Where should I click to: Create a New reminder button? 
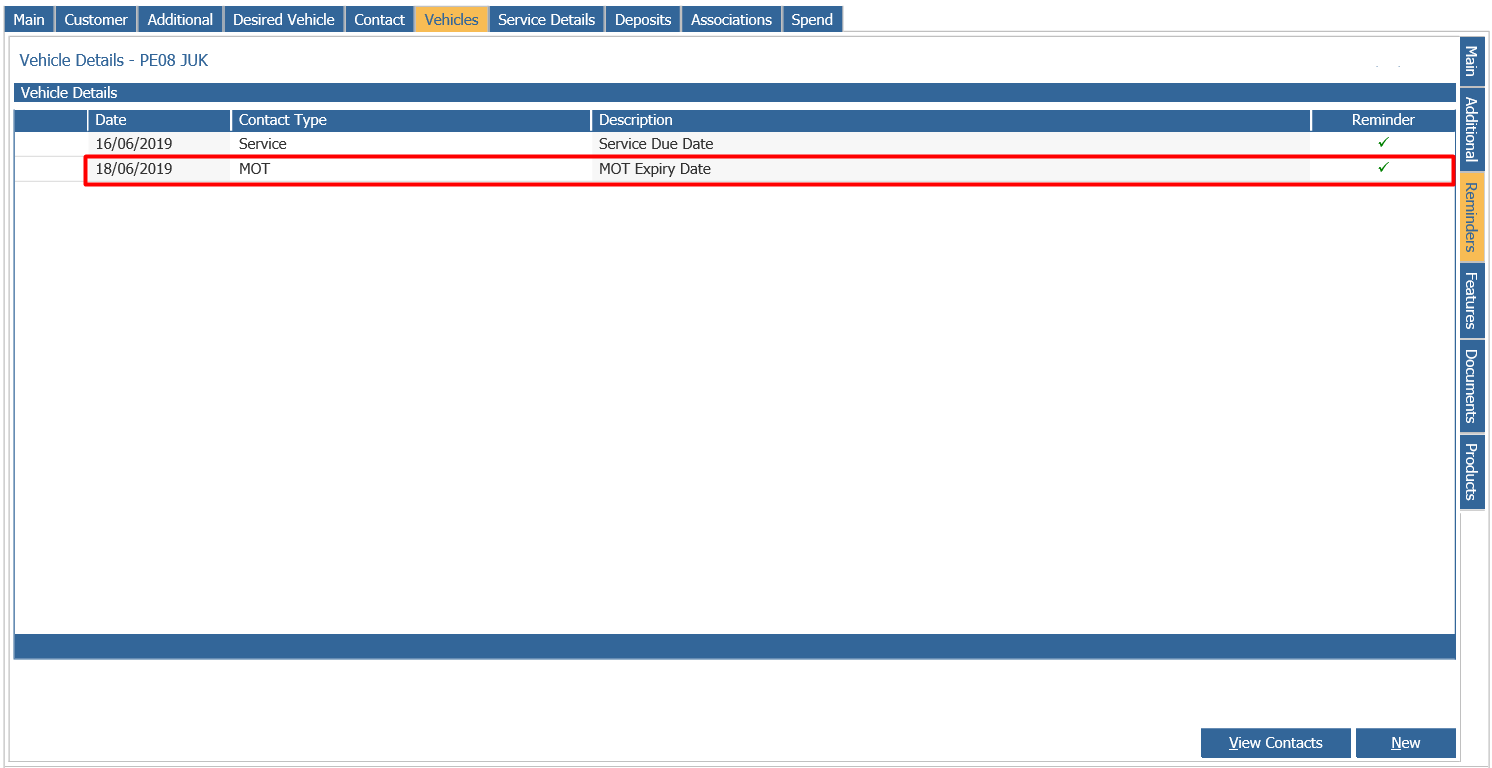click(x=1405, y=743)
